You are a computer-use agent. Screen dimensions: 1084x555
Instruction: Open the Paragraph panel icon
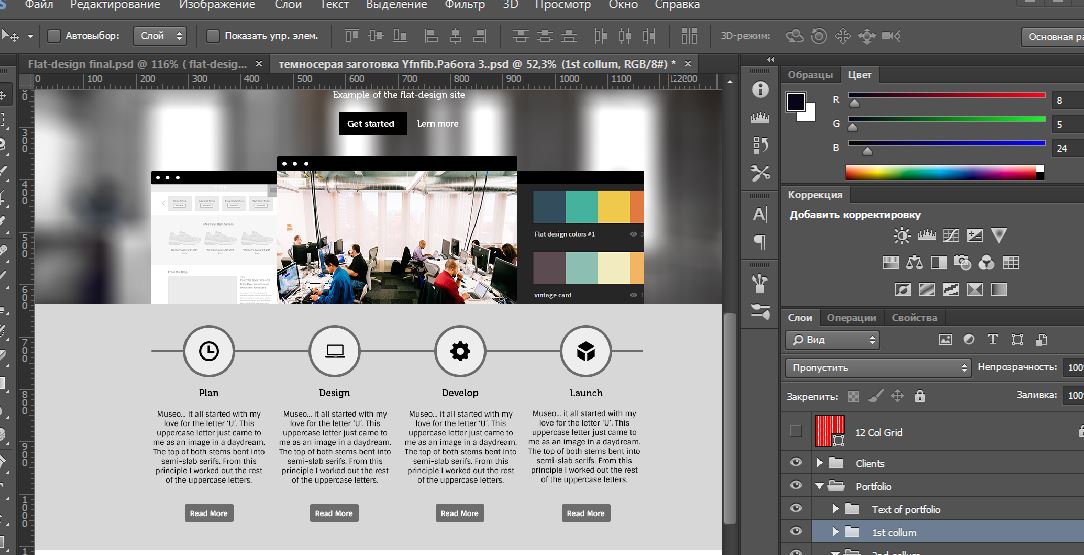760,241
